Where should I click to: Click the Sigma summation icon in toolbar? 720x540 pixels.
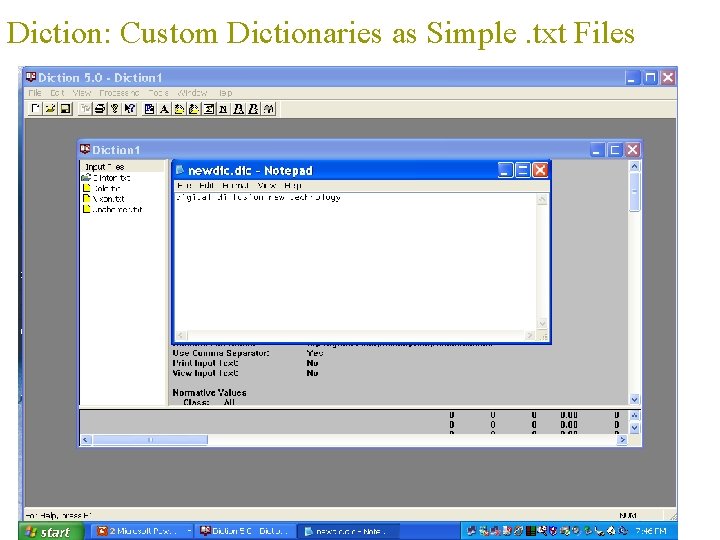209,109
